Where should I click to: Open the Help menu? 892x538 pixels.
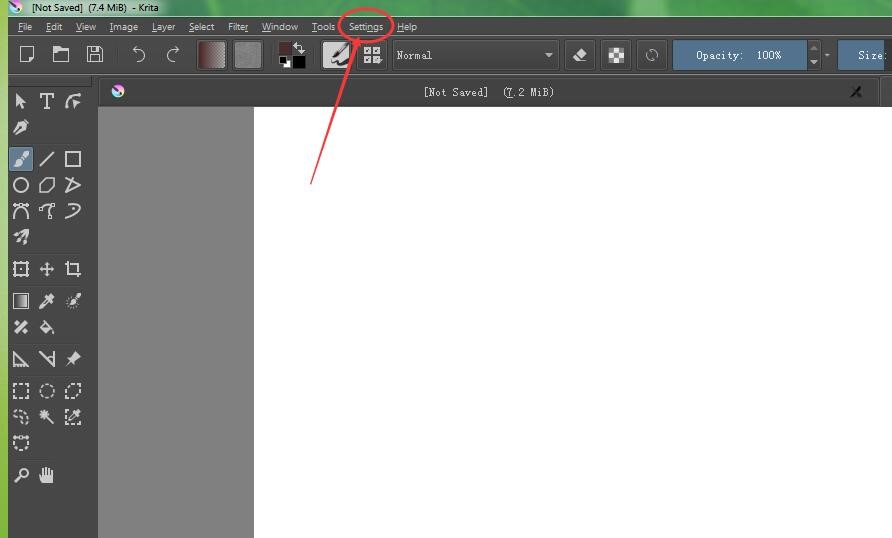[407, 27]
